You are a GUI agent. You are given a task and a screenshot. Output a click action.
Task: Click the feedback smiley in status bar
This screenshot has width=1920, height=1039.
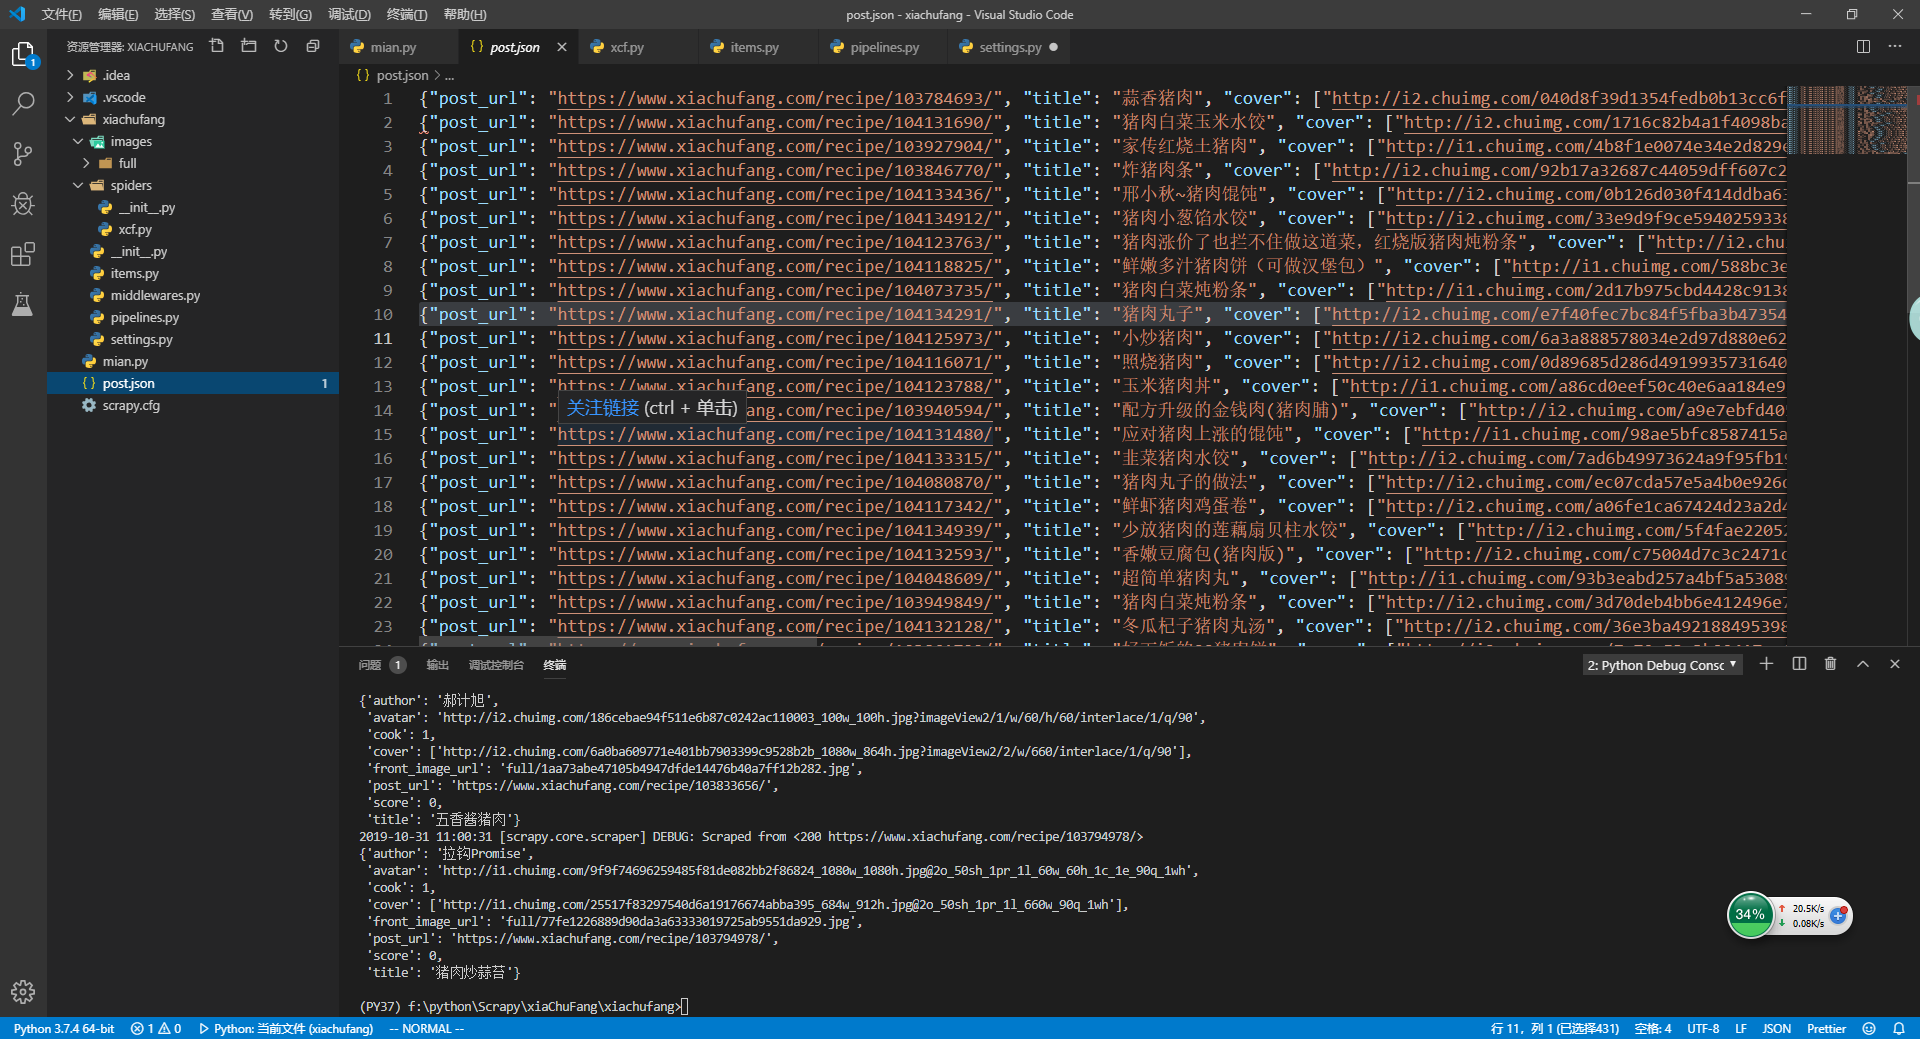click(x=1869, y=1028)
